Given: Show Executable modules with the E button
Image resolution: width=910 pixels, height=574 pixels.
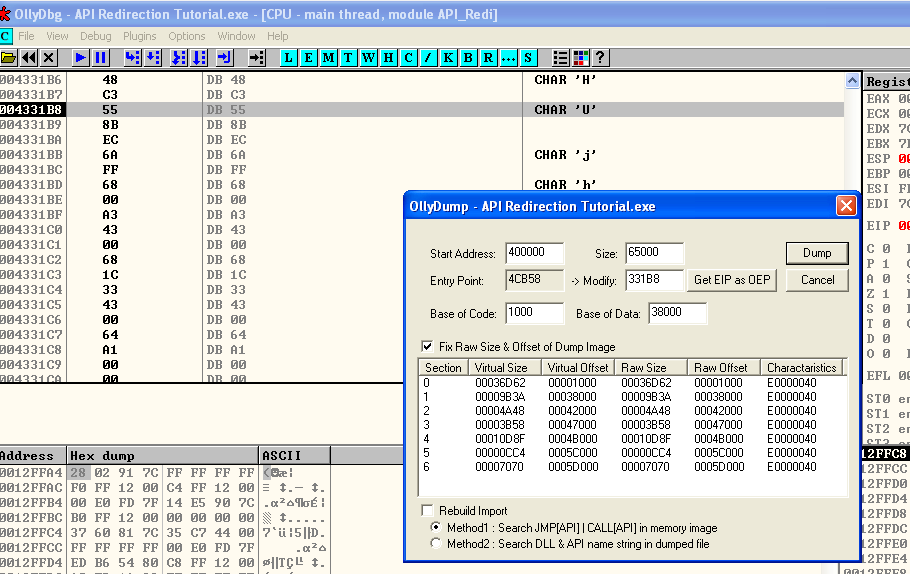Looking at the screenshot, I should pos(308,57).
